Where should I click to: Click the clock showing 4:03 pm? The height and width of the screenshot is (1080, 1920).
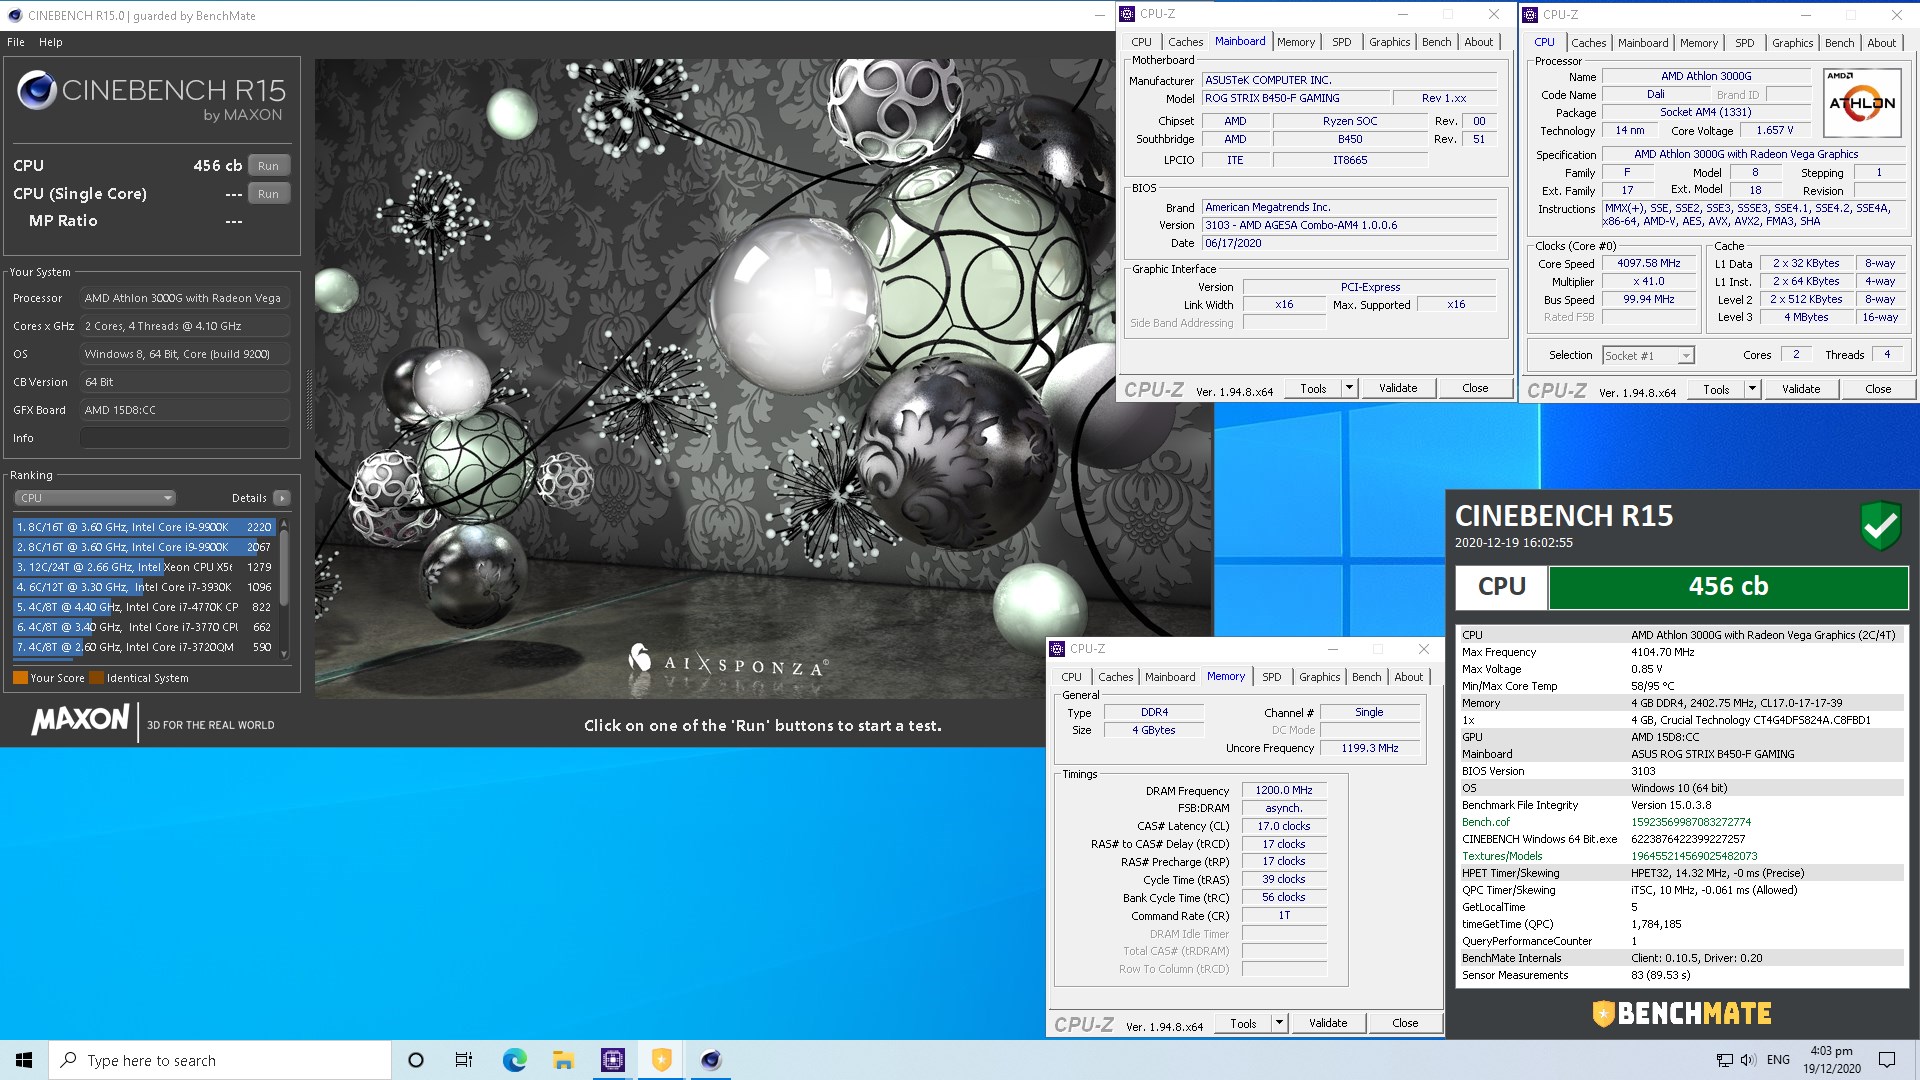[1831, 1051]
